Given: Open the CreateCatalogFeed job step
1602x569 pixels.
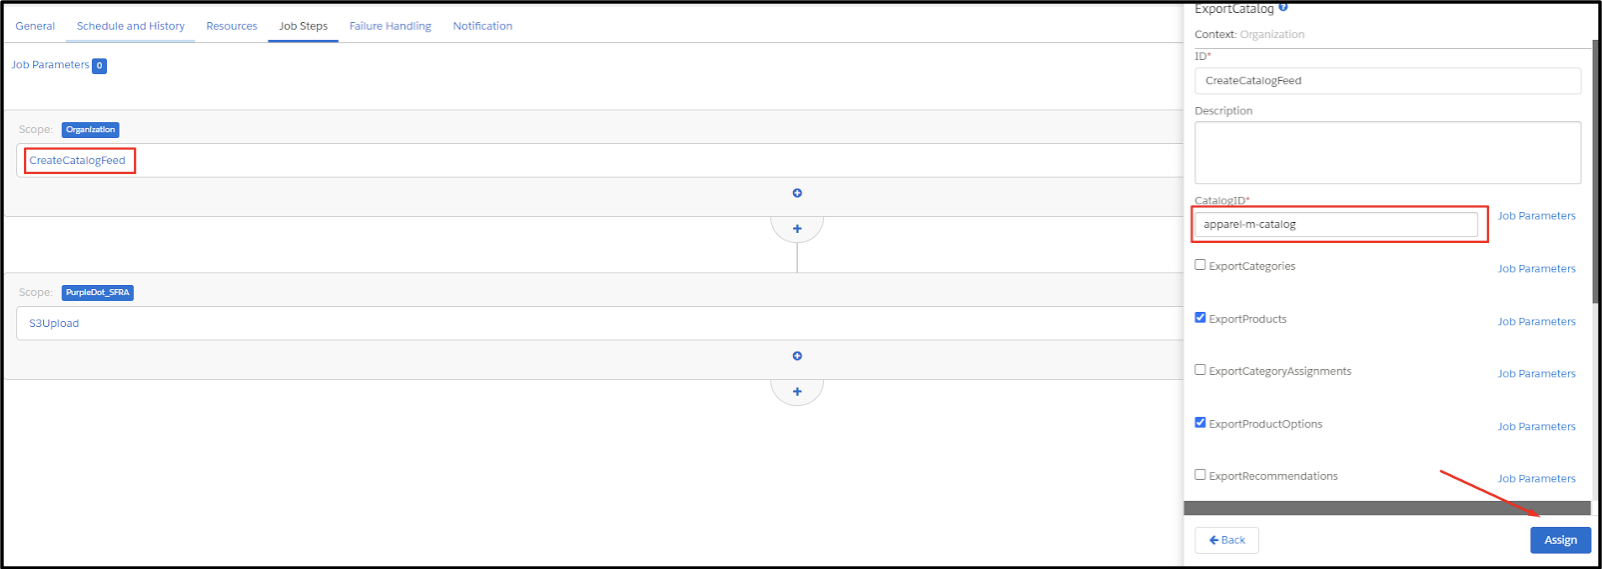Looking at the screenshot, I should (x=78, y=160).
